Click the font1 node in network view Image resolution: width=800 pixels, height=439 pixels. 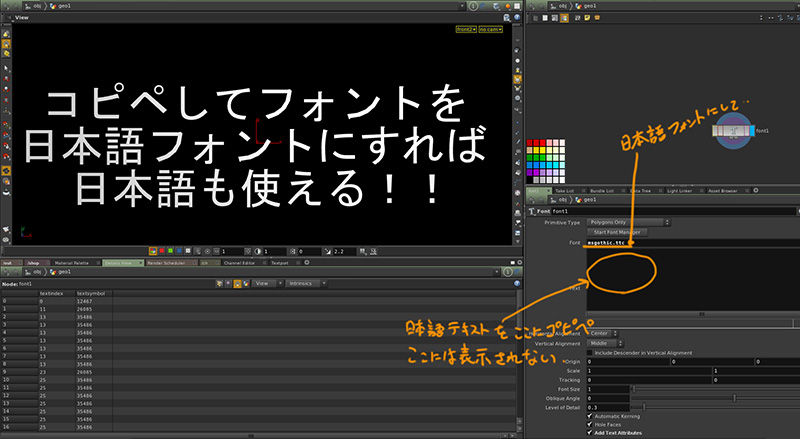click(x=737, y=130)
